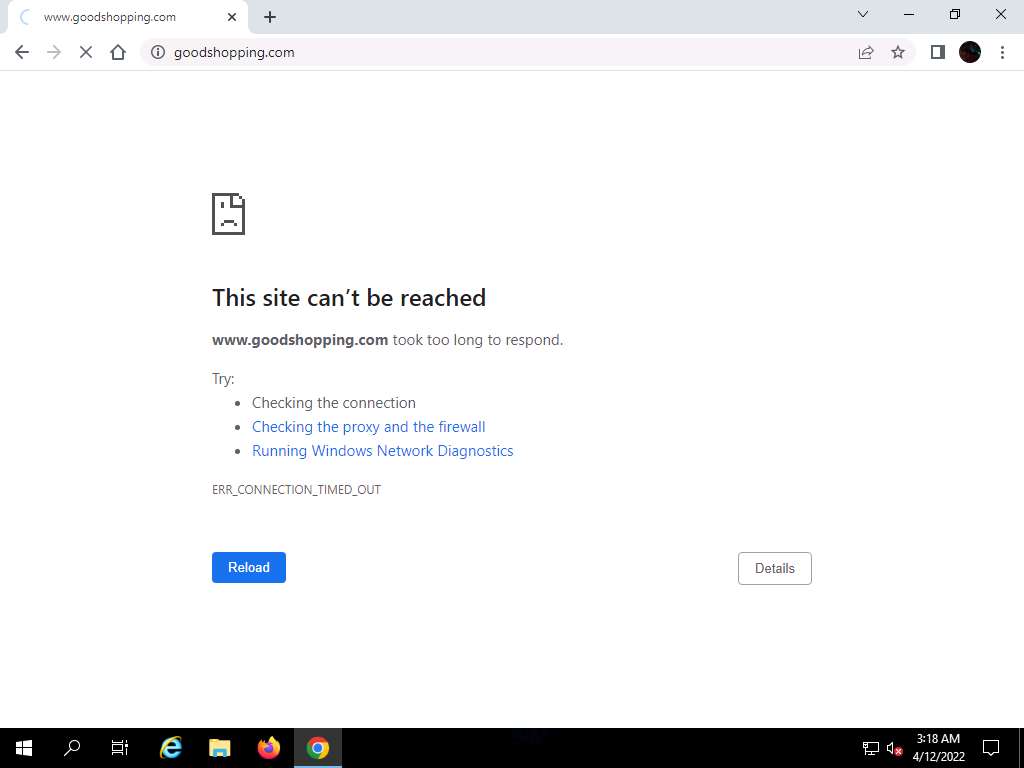View site information icon in address bar
Screen dimensions: 1024x768
(x=157, y=52)
